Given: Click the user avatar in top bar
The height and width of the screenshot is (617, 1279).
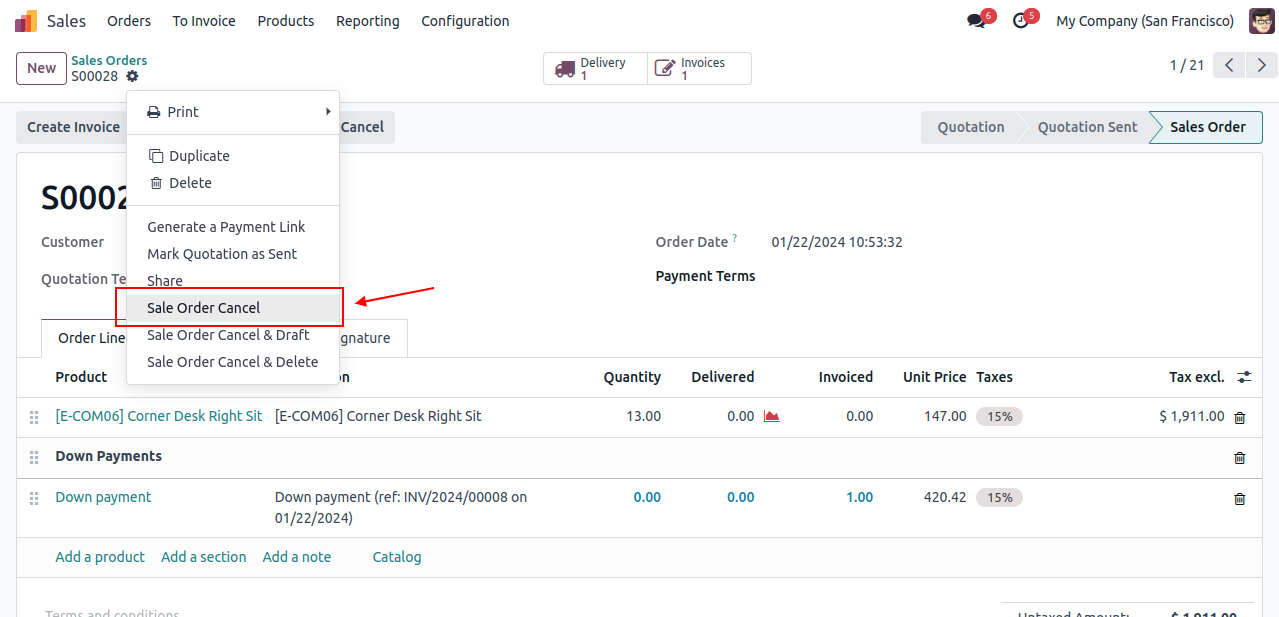Looking at the screenshot, I should 1261,21.
